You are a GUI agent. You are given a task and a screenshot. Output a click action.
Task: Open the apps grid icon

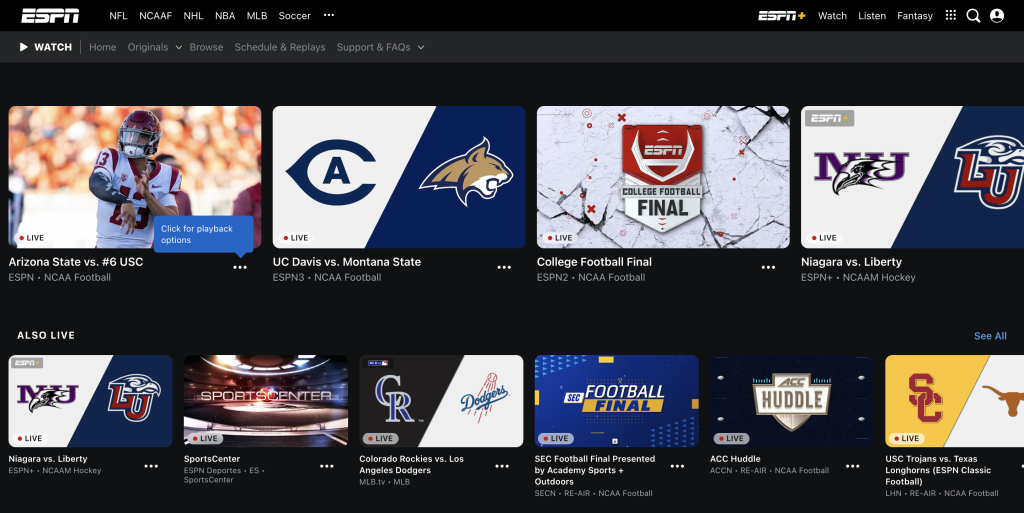(x=951, y=15)
